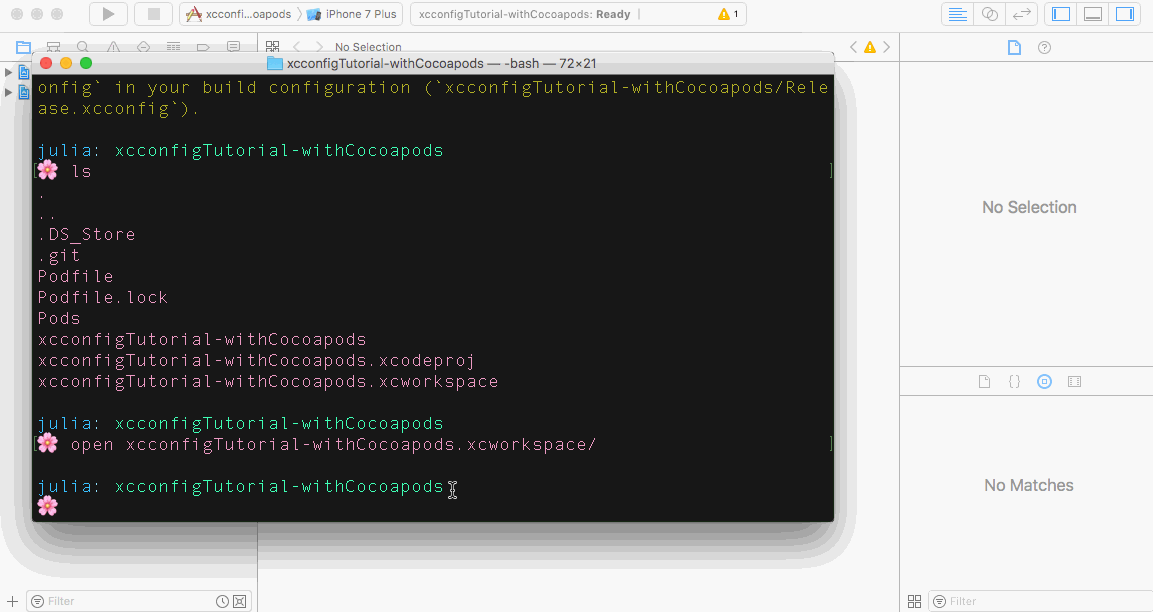This screenshot has width=1153, height=612.
Task: Click the last flower prompt in terminal
Action: click(x=48, y=506)
